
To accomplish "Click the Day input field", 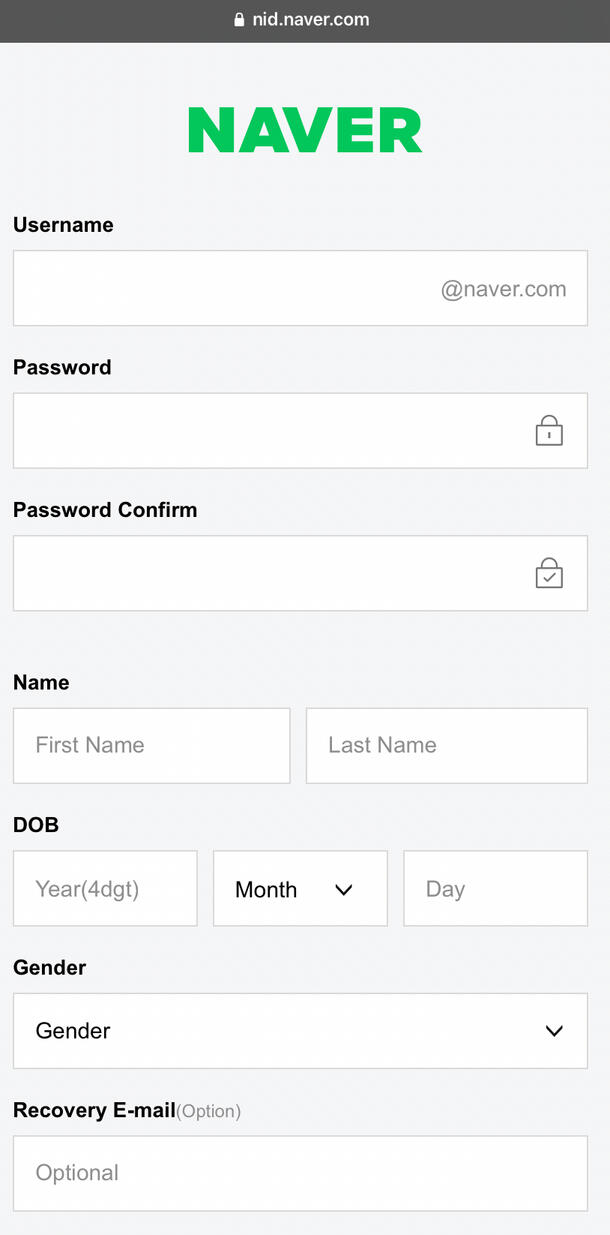I will point(495,889).
